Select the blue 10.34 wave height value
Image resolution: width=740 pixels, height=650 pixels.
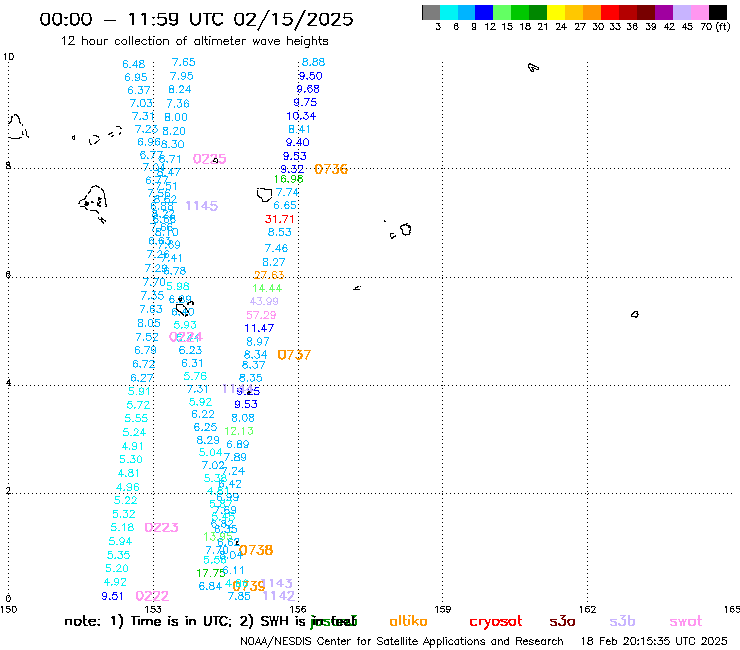click(x=301, y=116)
